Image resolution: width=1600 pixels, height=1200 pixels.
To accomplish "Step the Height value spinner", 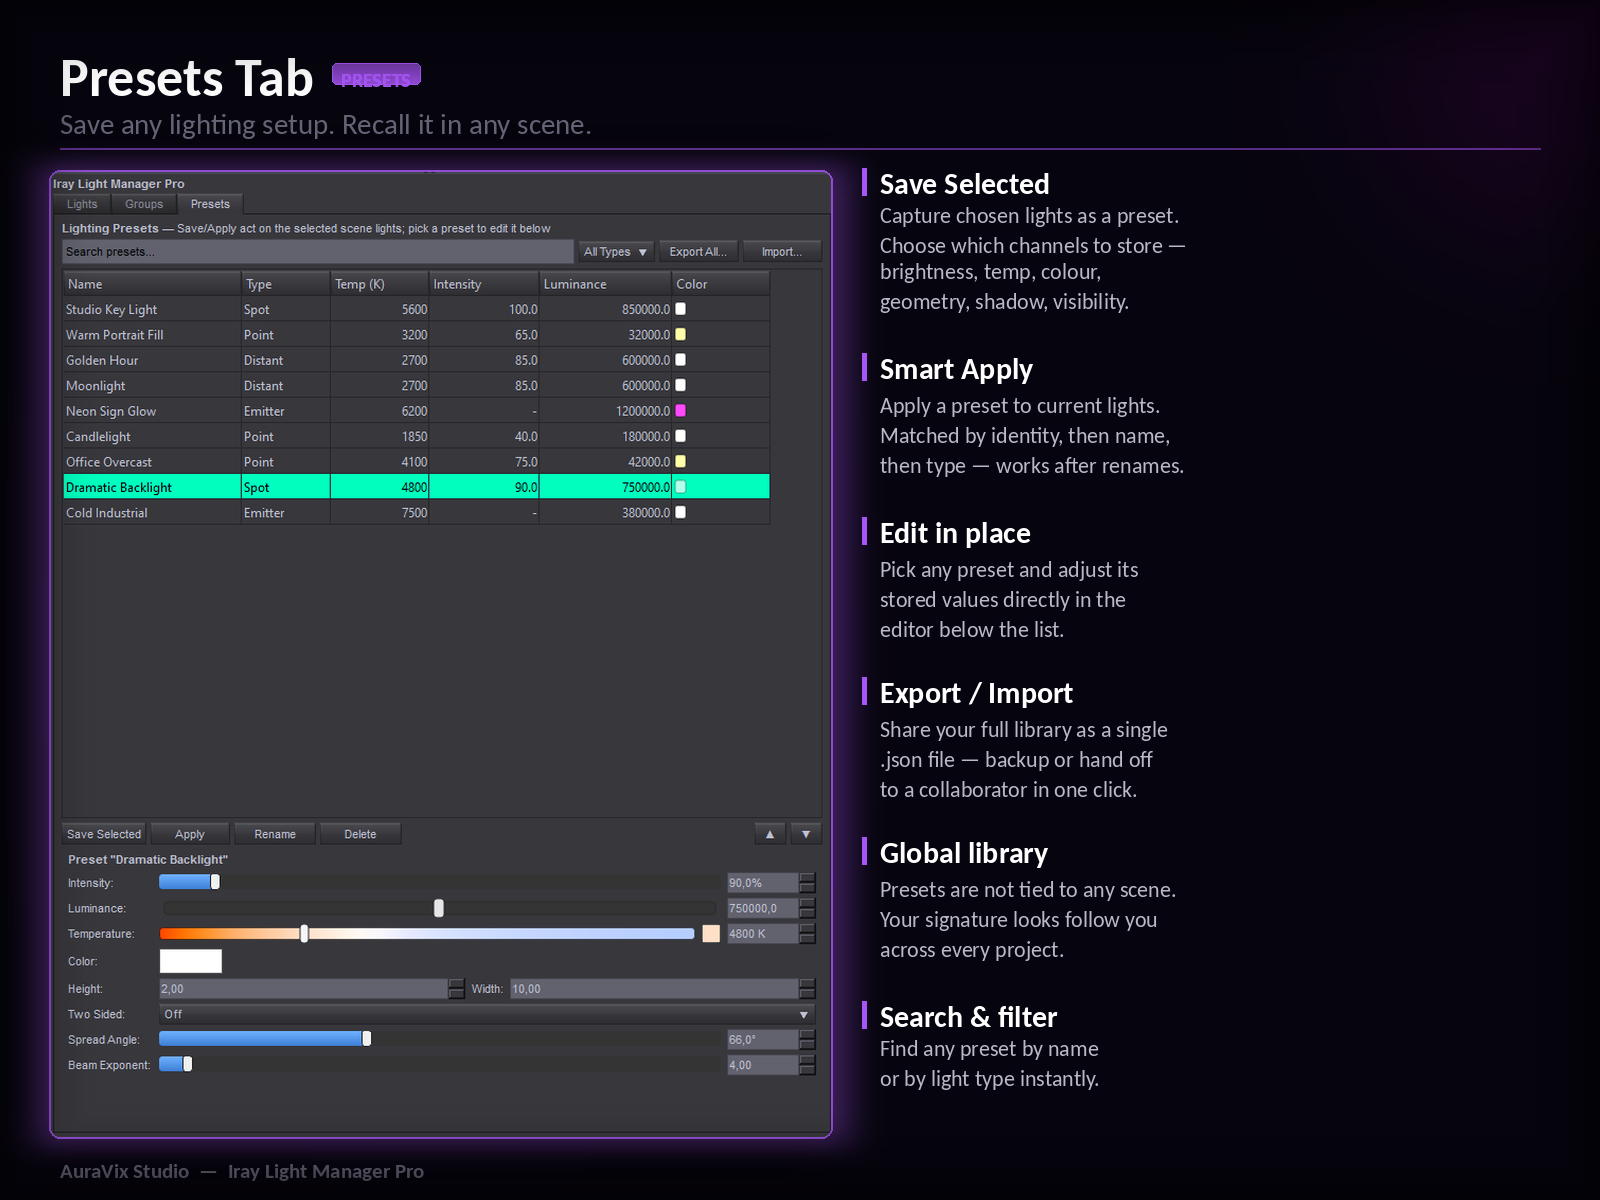I will (457, 989).
